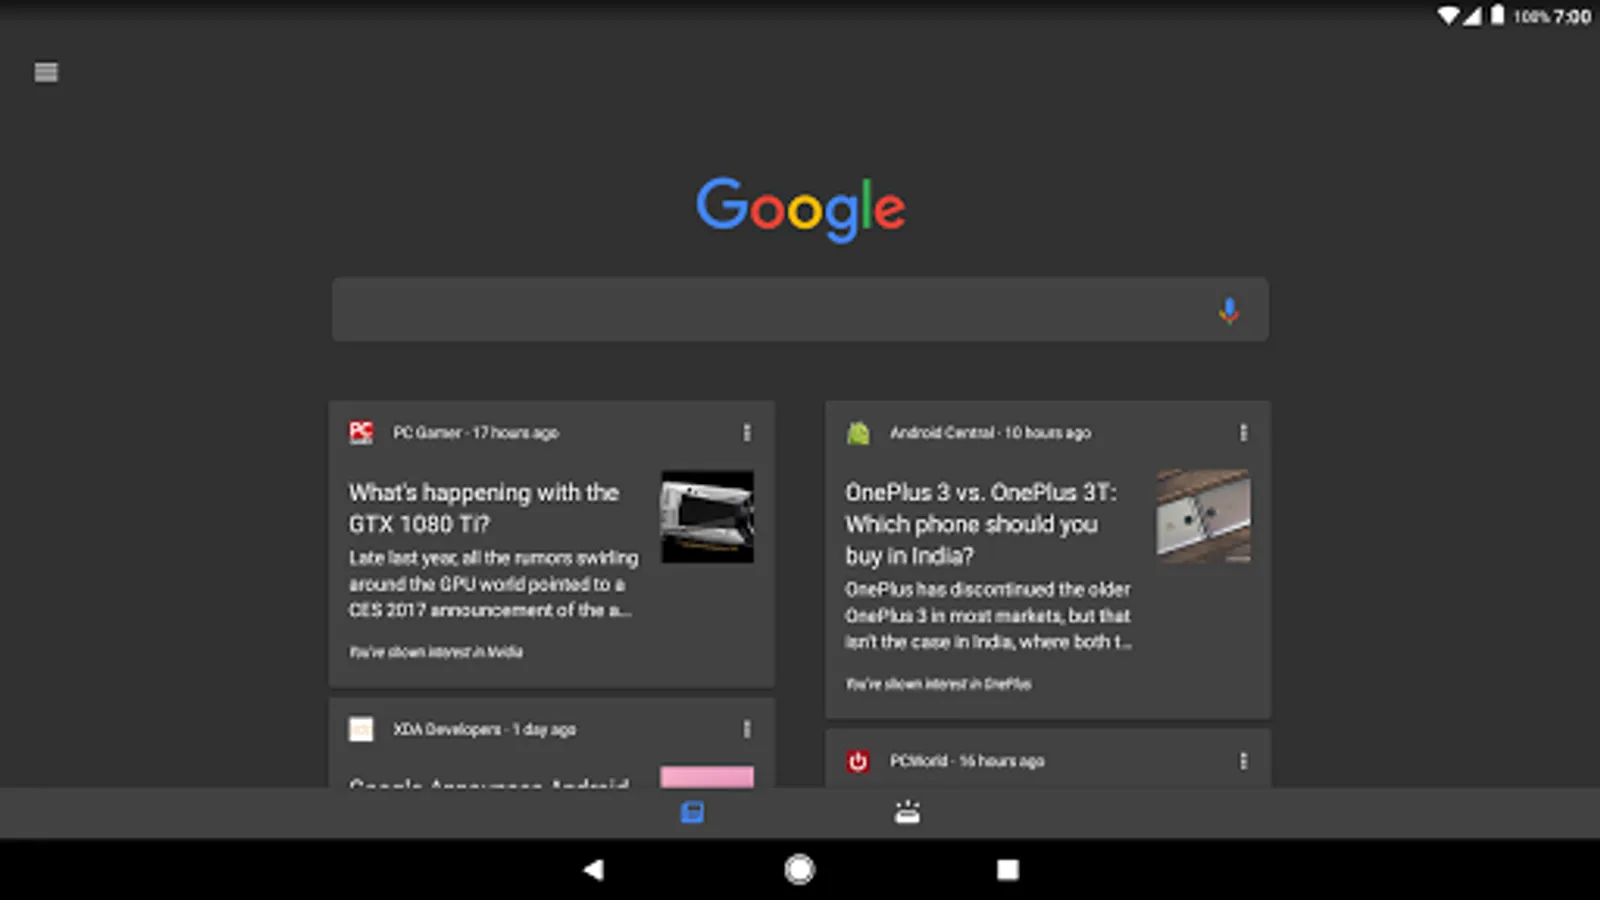This screenshot has width=1600, height=900.
Task: Click "PC Gamer · 17 hours ago" label
Action: click(476, 433)
